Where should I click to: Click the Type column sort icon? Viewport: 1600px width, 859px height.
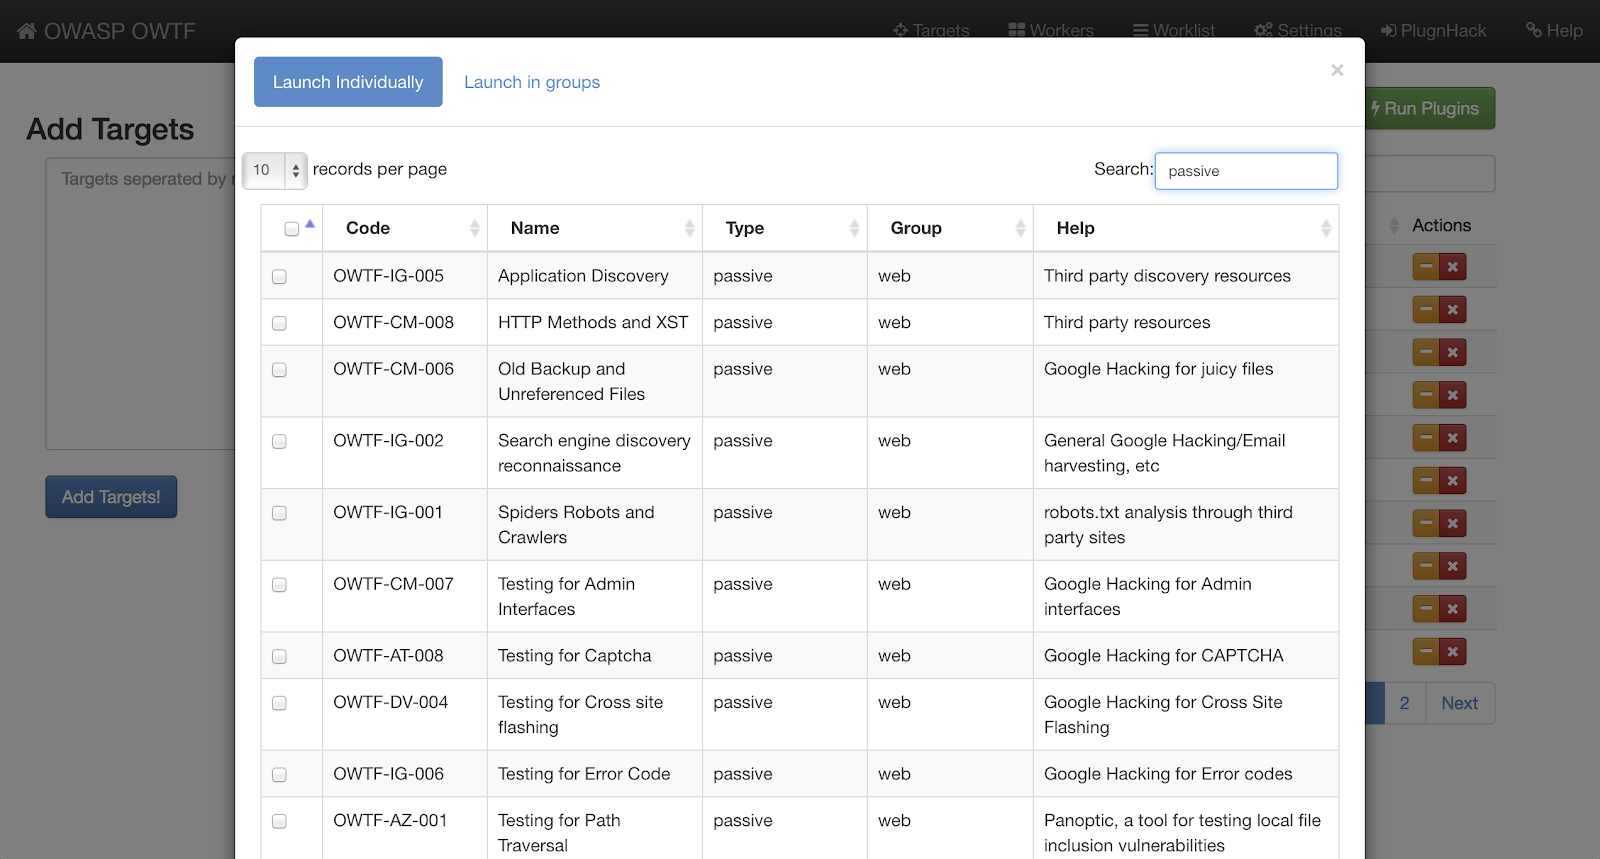854,229
